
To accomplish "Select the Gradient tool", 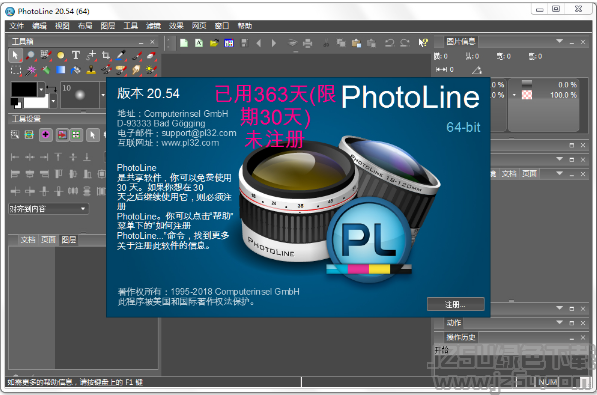I will pos(61,70).
